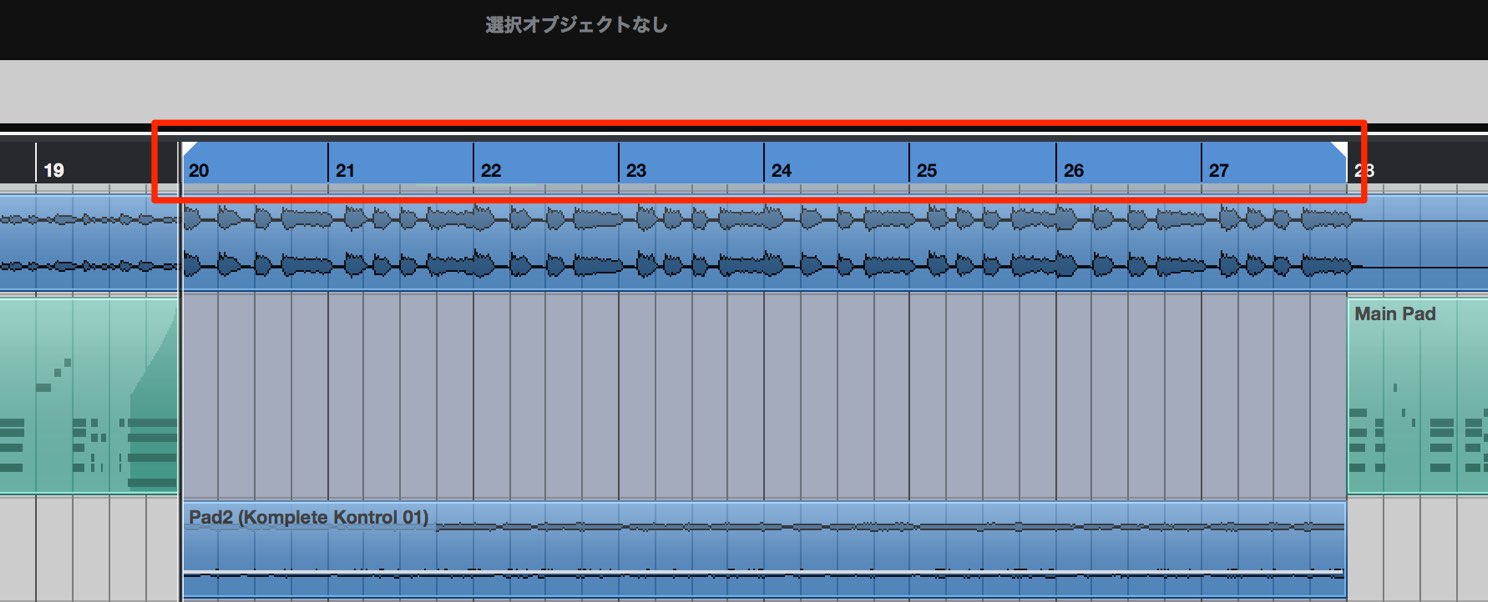Click bar 27 in the ruler
The image size is (1488, 602).
click(1218, 171)
